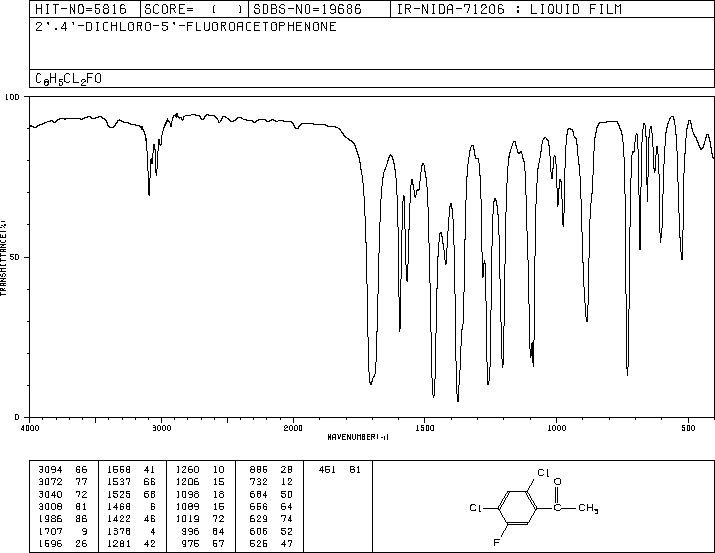Select the peak table row 732 12

point(271,481)
